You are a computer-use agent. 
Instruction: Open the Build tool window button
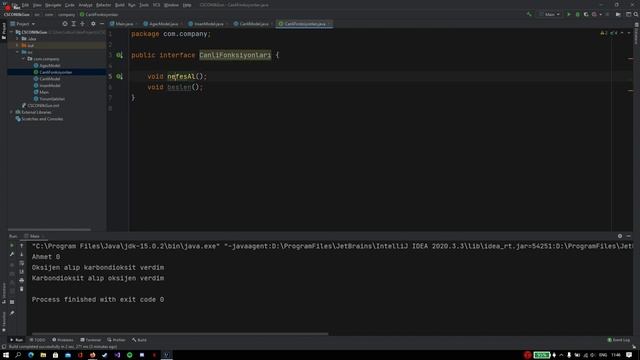click(x=139, y=340)
